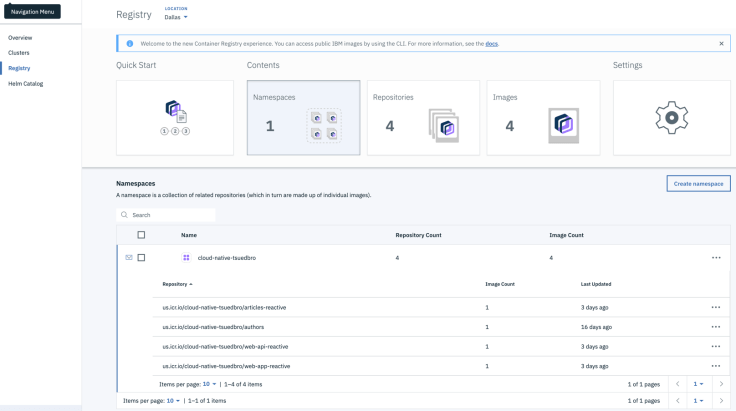Open the Dallas location dropdown
736x411 pixels.
tap(176, 17)
